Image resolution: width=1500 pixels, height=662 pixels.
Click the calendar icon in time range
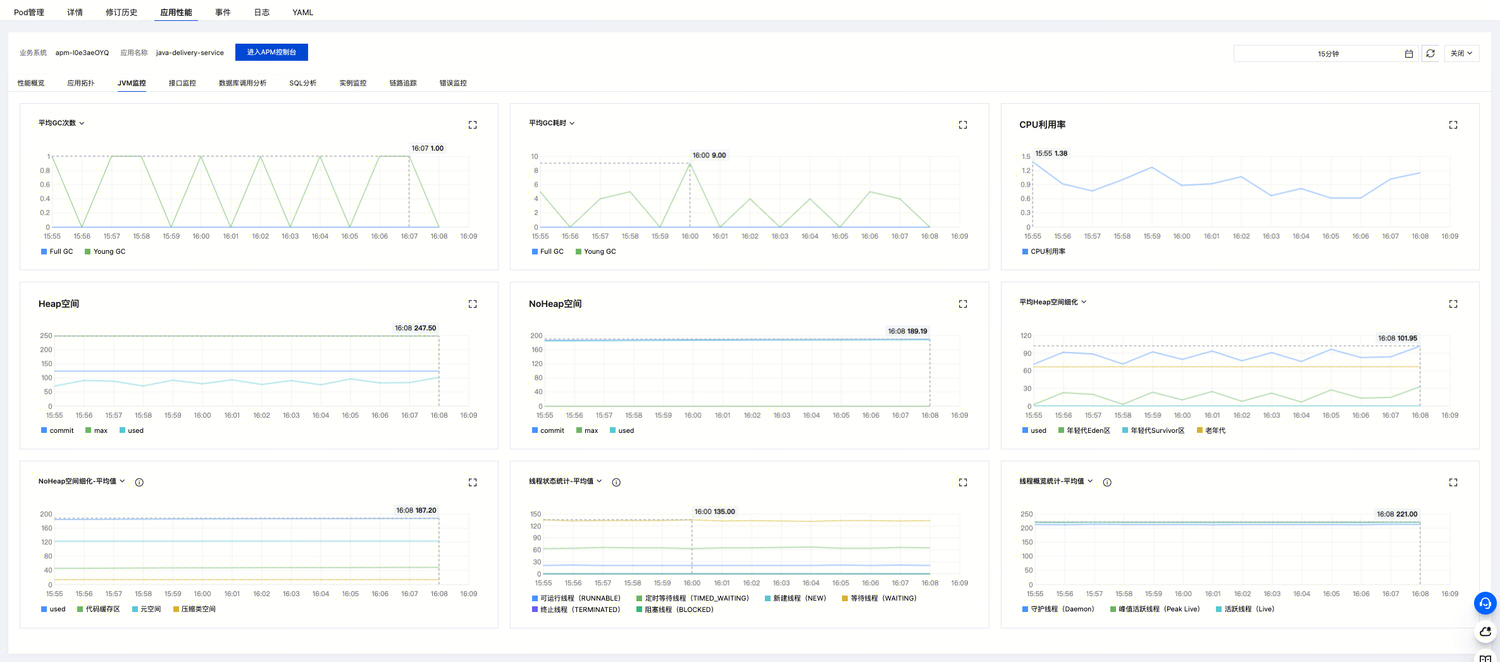[x=1409, y=54]
